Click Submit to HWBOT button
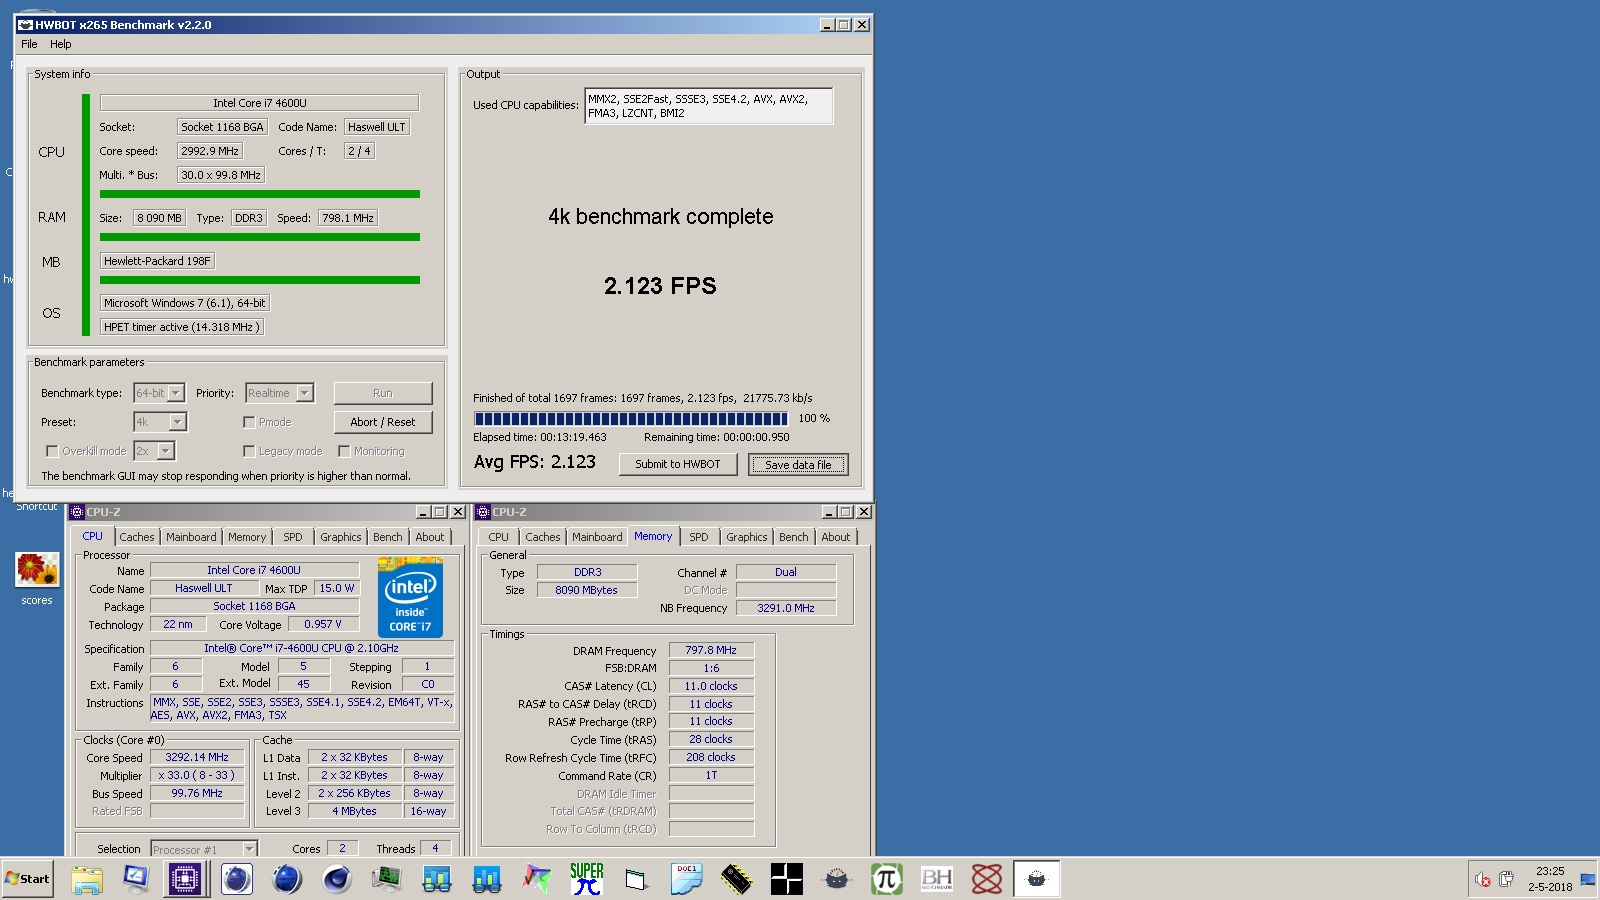1600x900 pixels. pyautogui.click(x=678, y=464)
